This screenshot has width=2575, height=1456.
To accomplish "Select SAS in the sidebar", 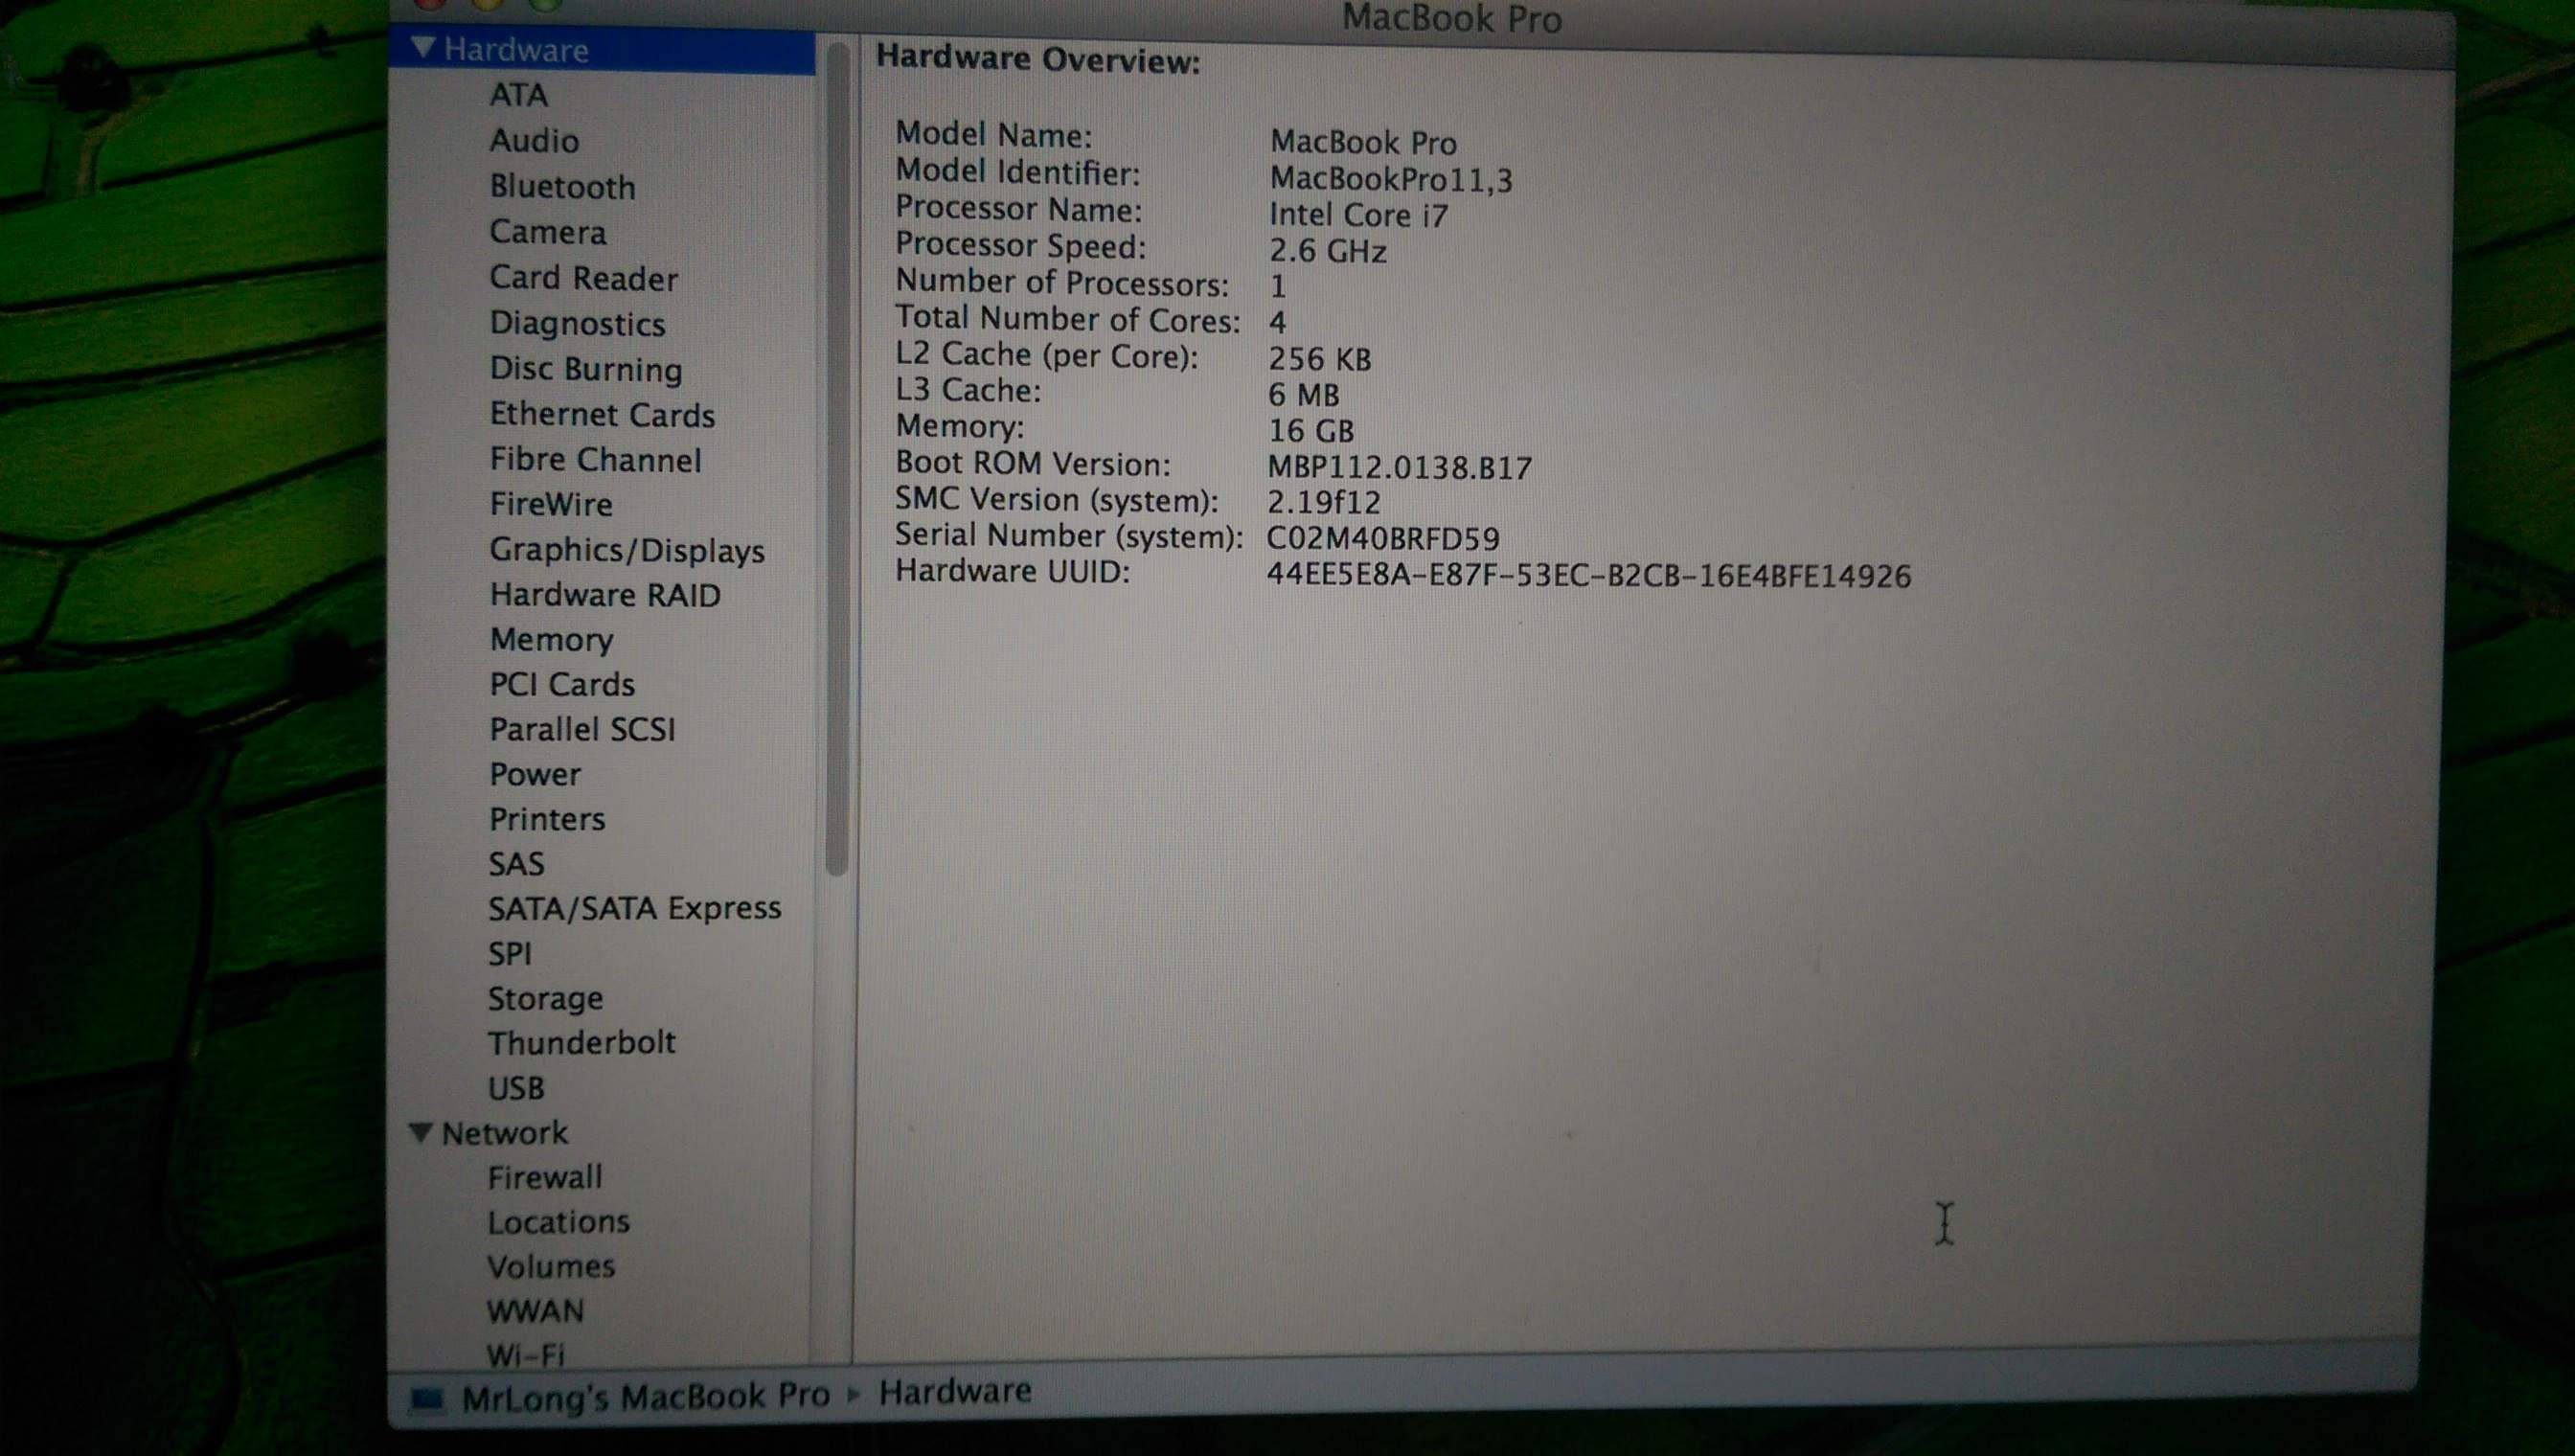I will click(x=516, y=864).
